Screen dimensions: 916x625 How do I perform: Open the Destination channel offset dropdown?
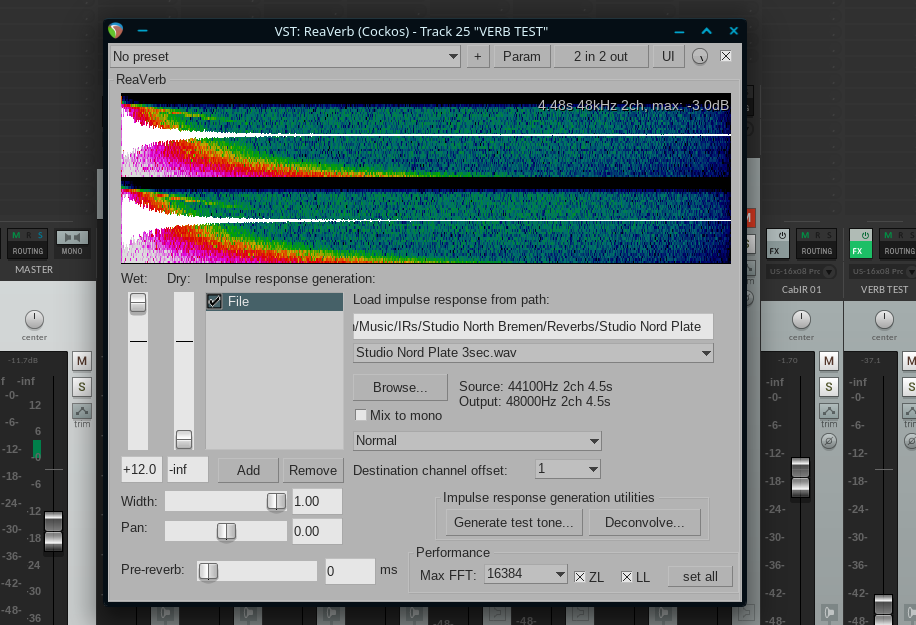(x=568, y=469)
